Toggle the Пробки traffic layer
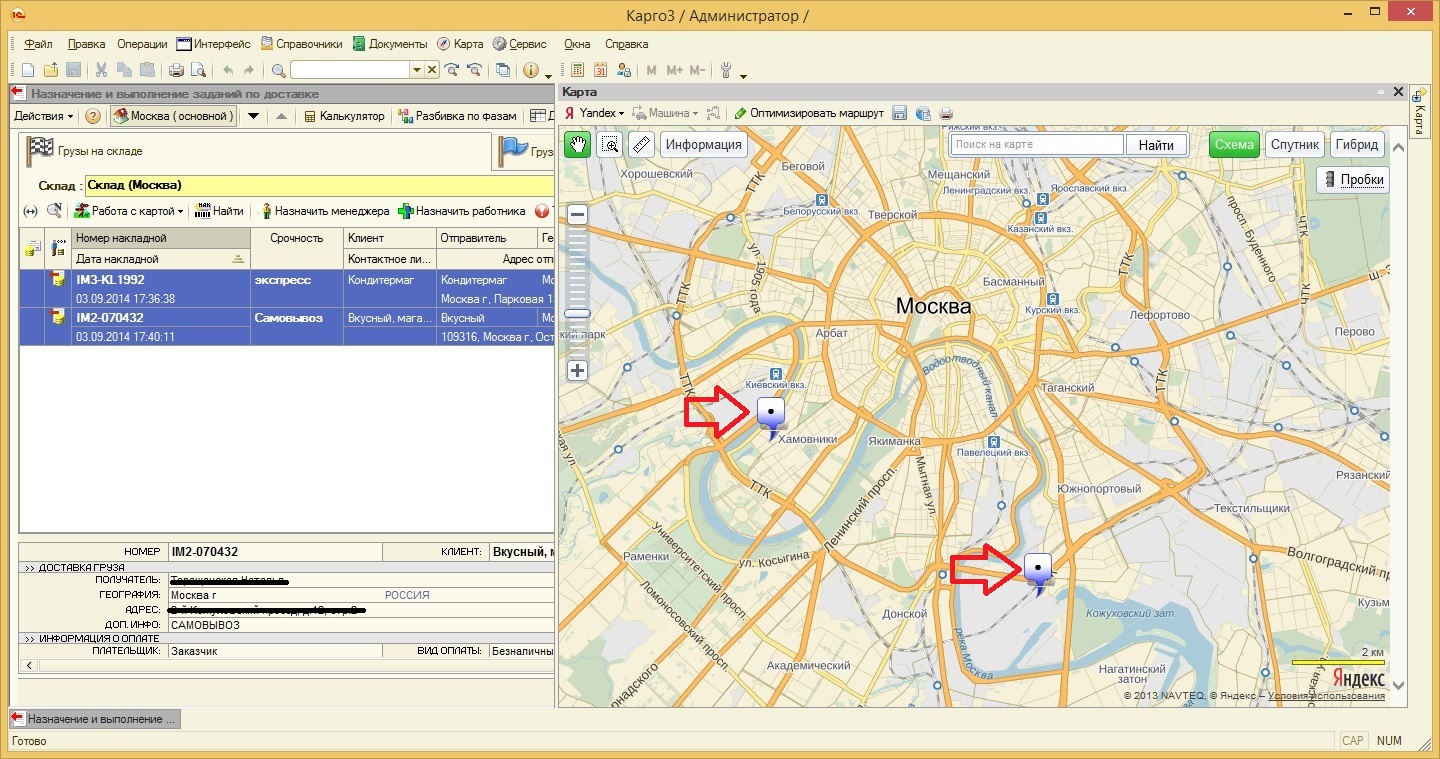1440x759 pixels. [1354, 179]
